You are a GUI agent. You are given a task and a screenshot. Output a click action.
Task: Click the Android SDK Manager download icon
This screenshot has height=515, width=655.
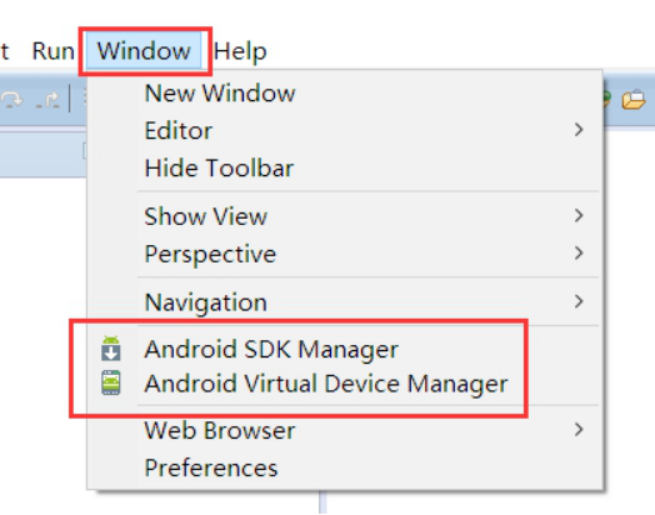[111, 348]
